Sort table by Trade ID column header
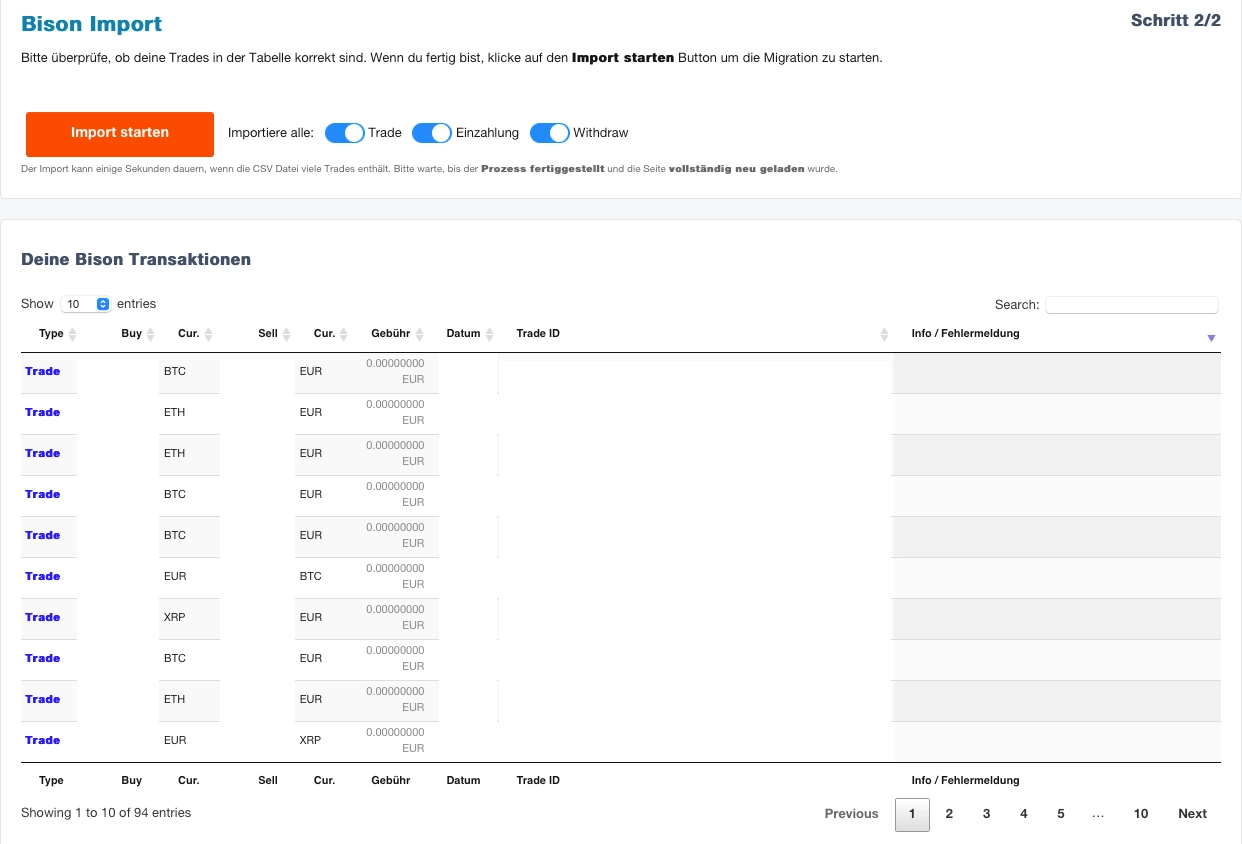The width and height of the screenshot is (1242, 844). 538,334
